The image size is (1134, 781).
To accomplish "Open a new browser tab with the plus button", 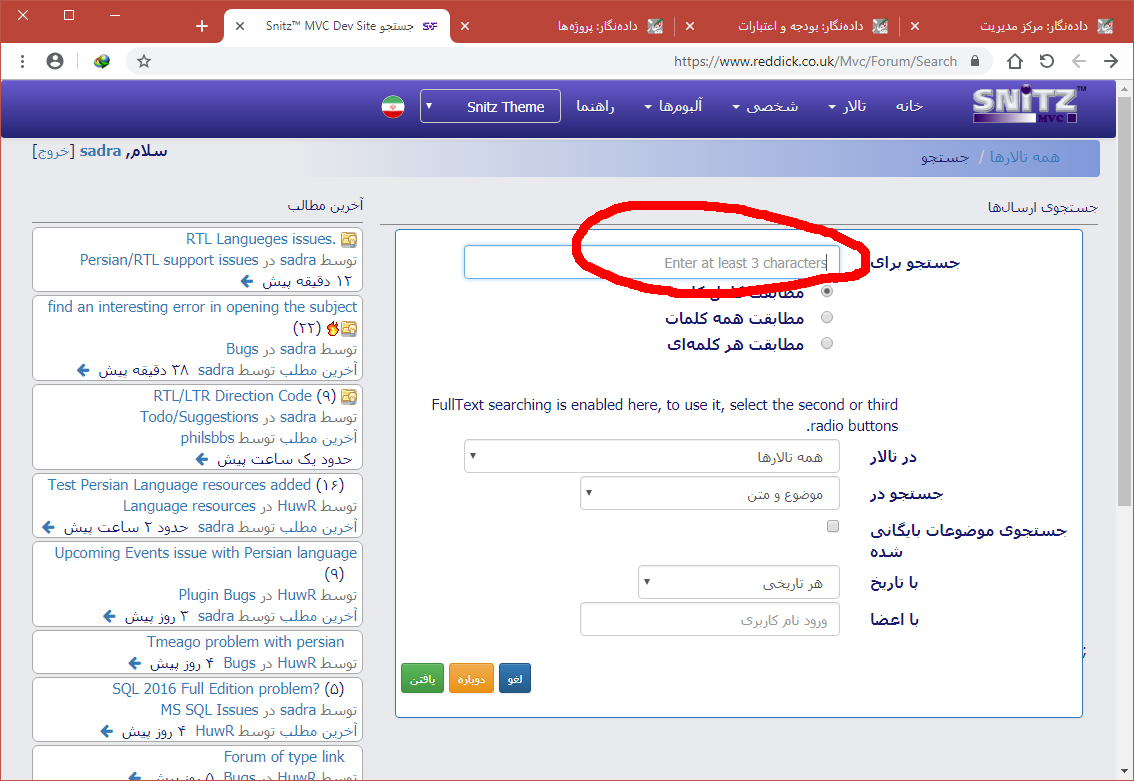I will pyautogui.click(x=202, y=26).
